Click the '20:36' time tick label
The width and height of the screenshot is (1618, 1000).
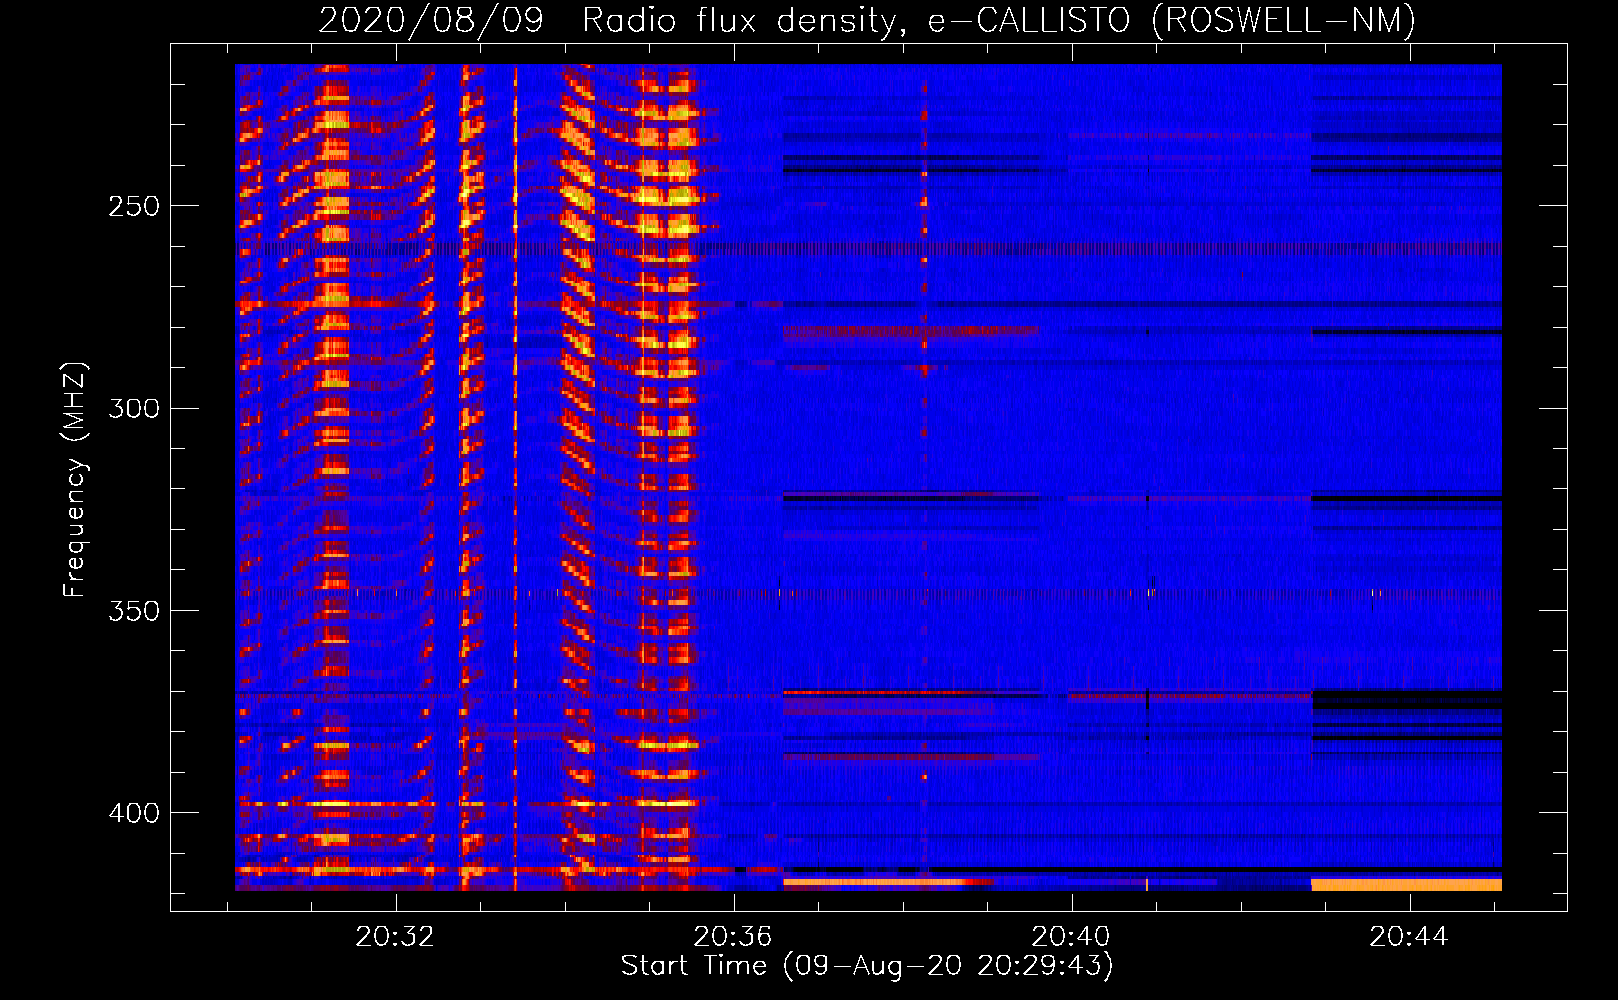pyautogui.click(x=733, y=936)
